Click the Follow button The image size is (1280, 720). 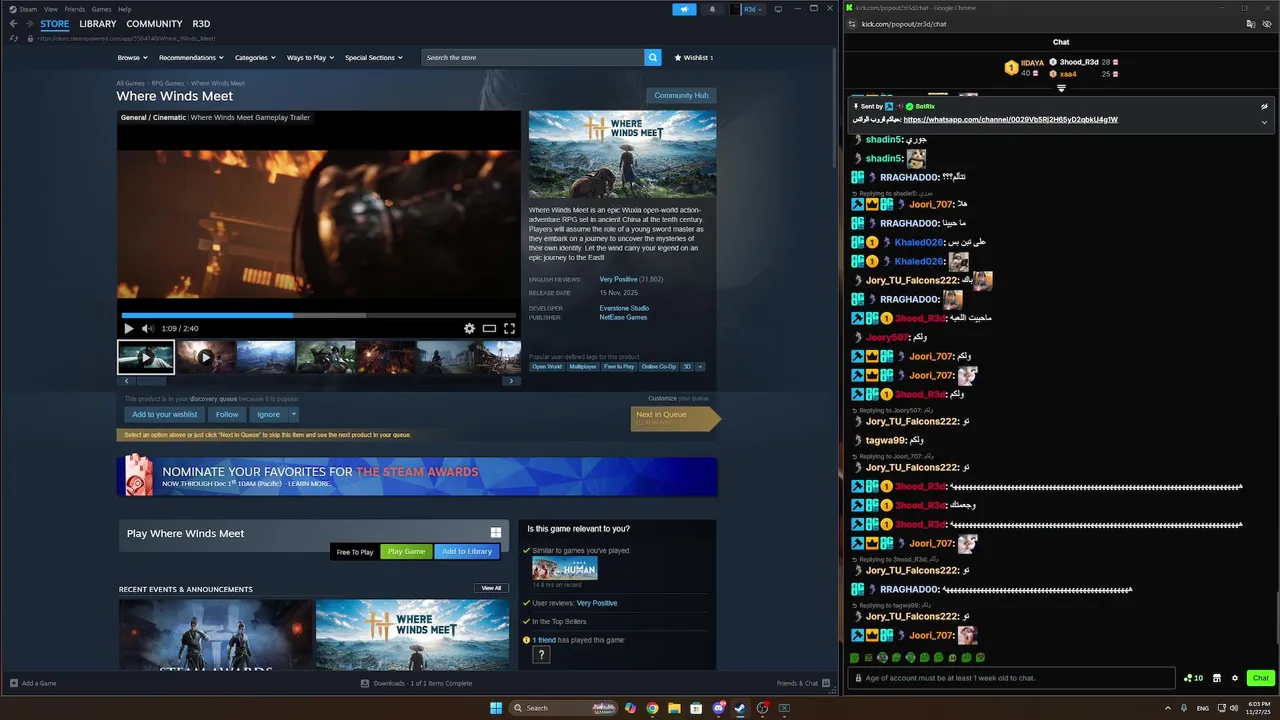227,414
